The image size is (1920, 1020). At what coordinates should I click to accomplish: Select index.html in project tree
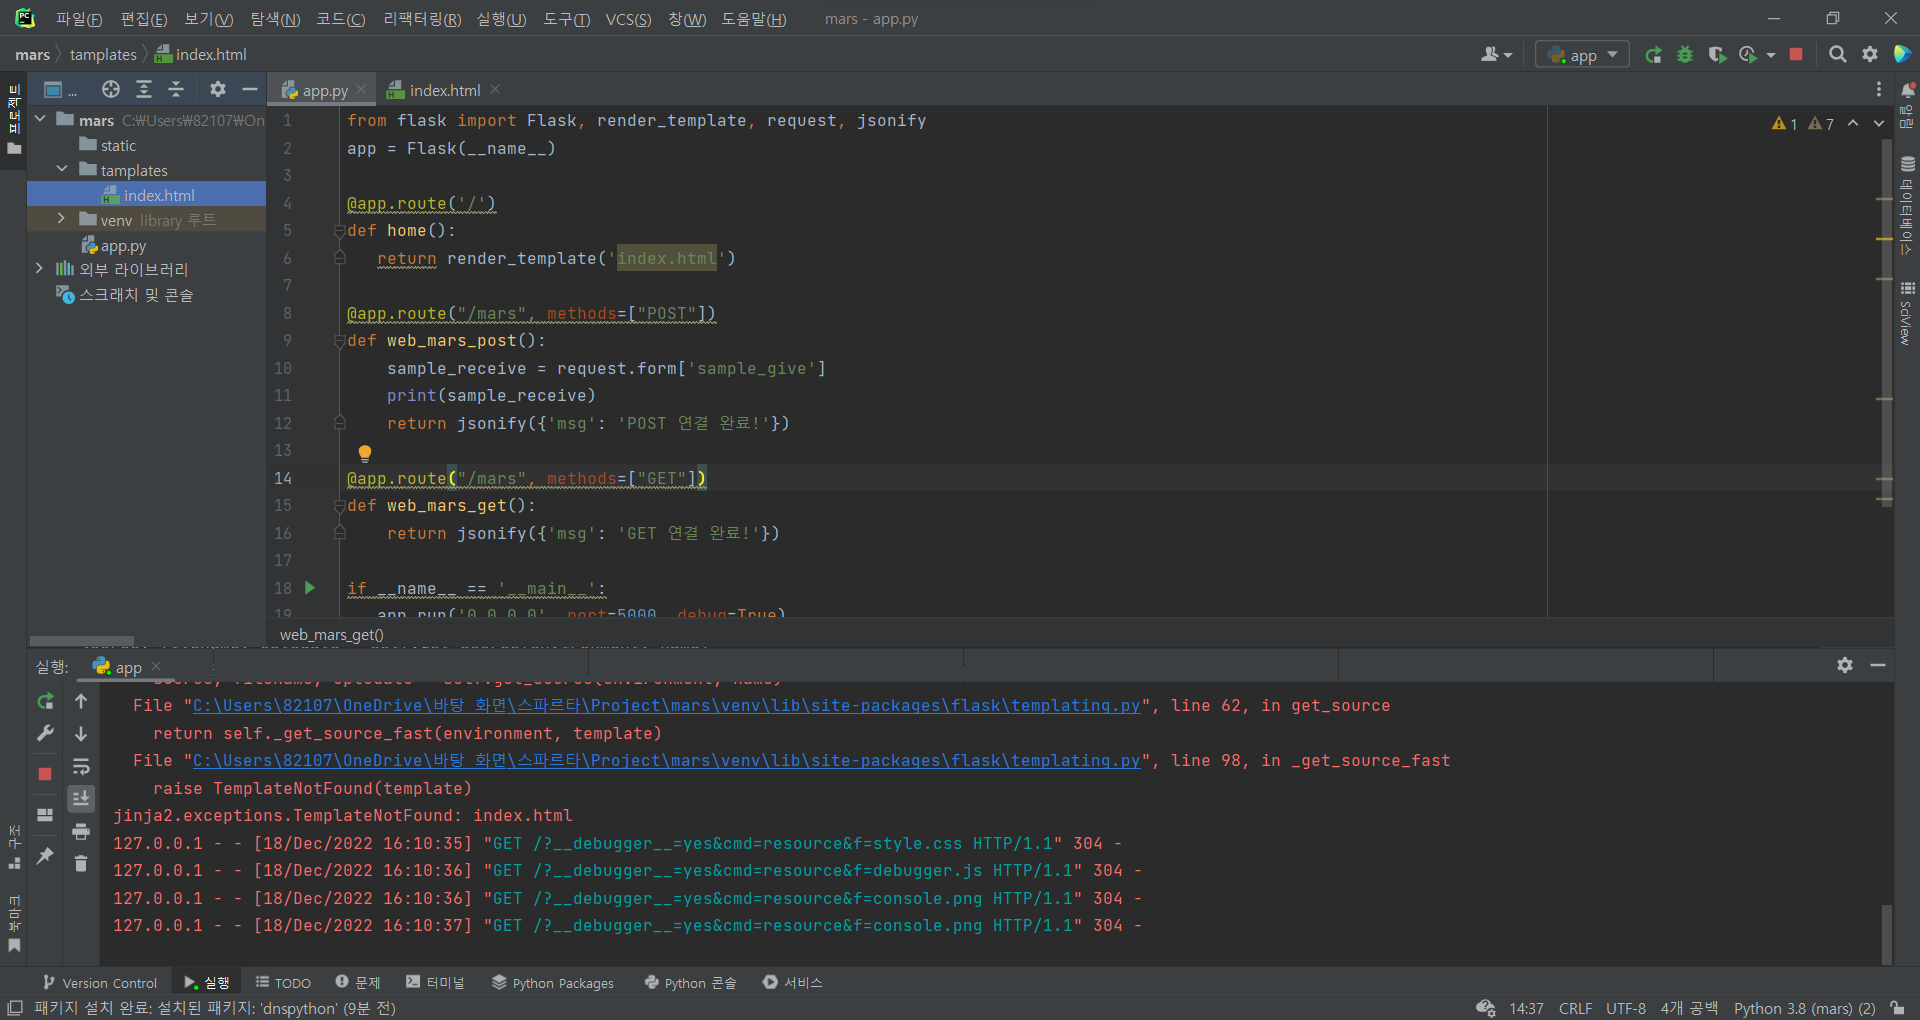(147, 195)
